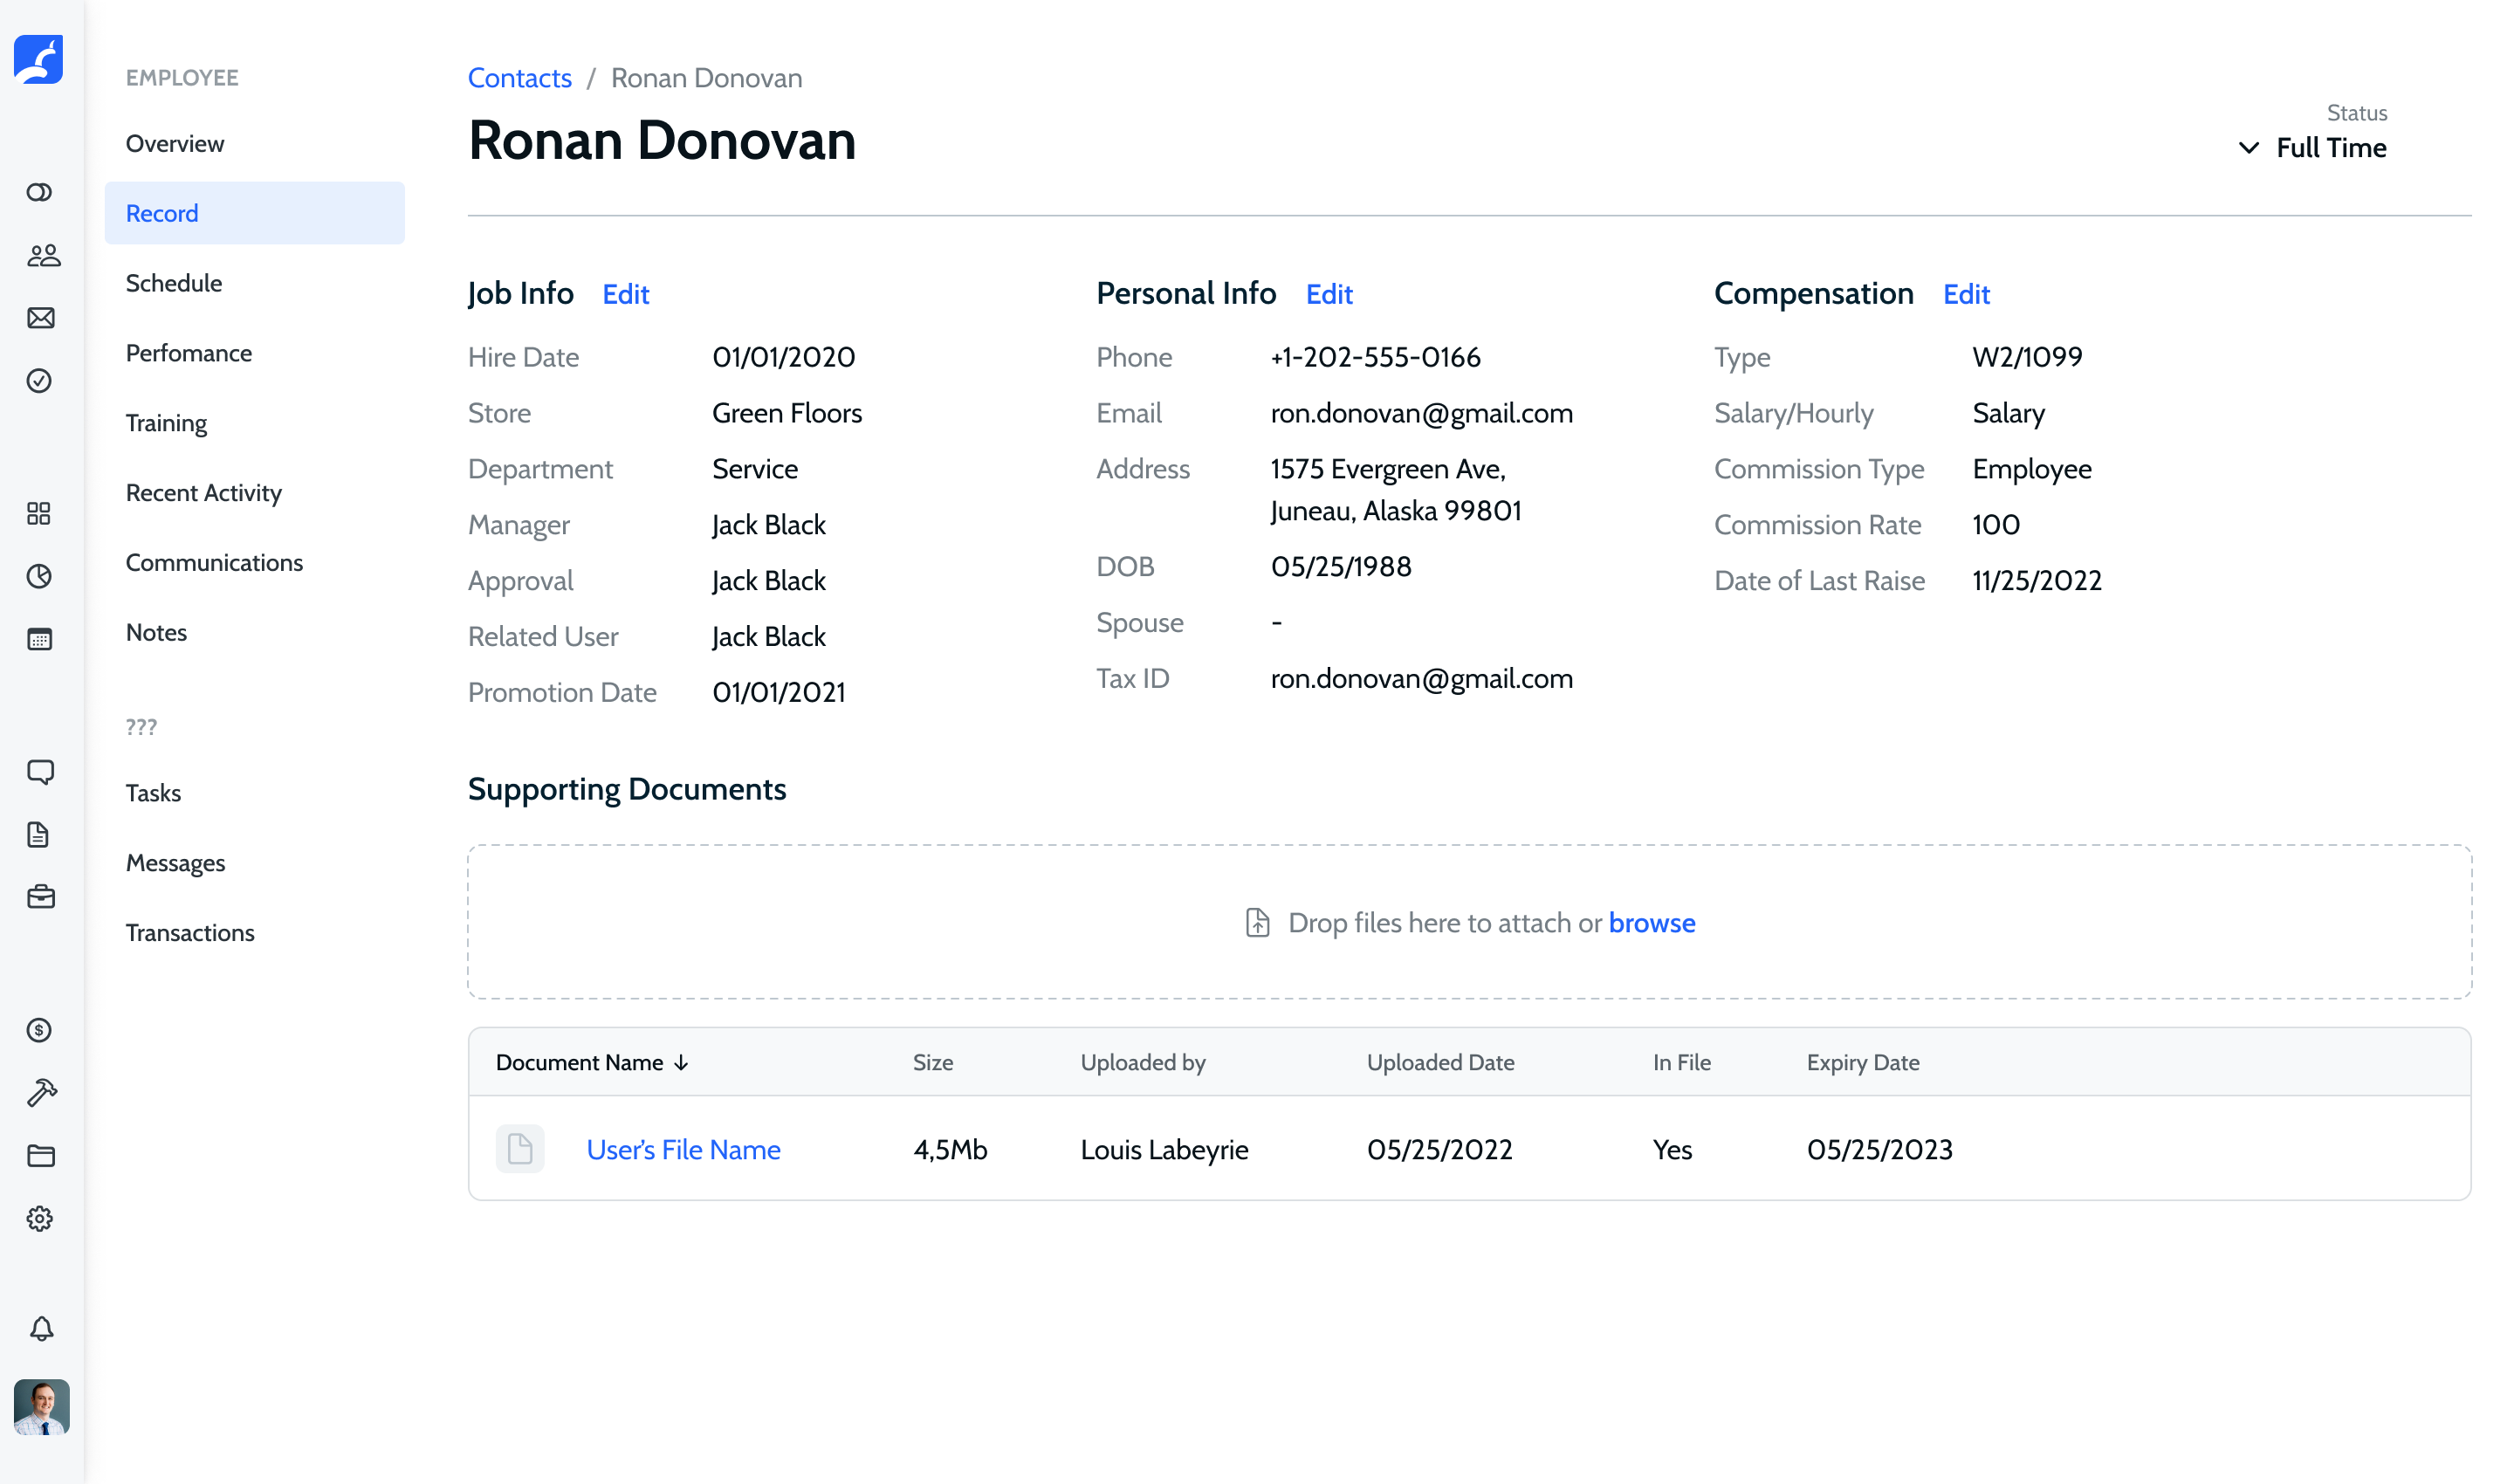
Task: Click the contacts people icon in sidebar
Action: point(42,255)
